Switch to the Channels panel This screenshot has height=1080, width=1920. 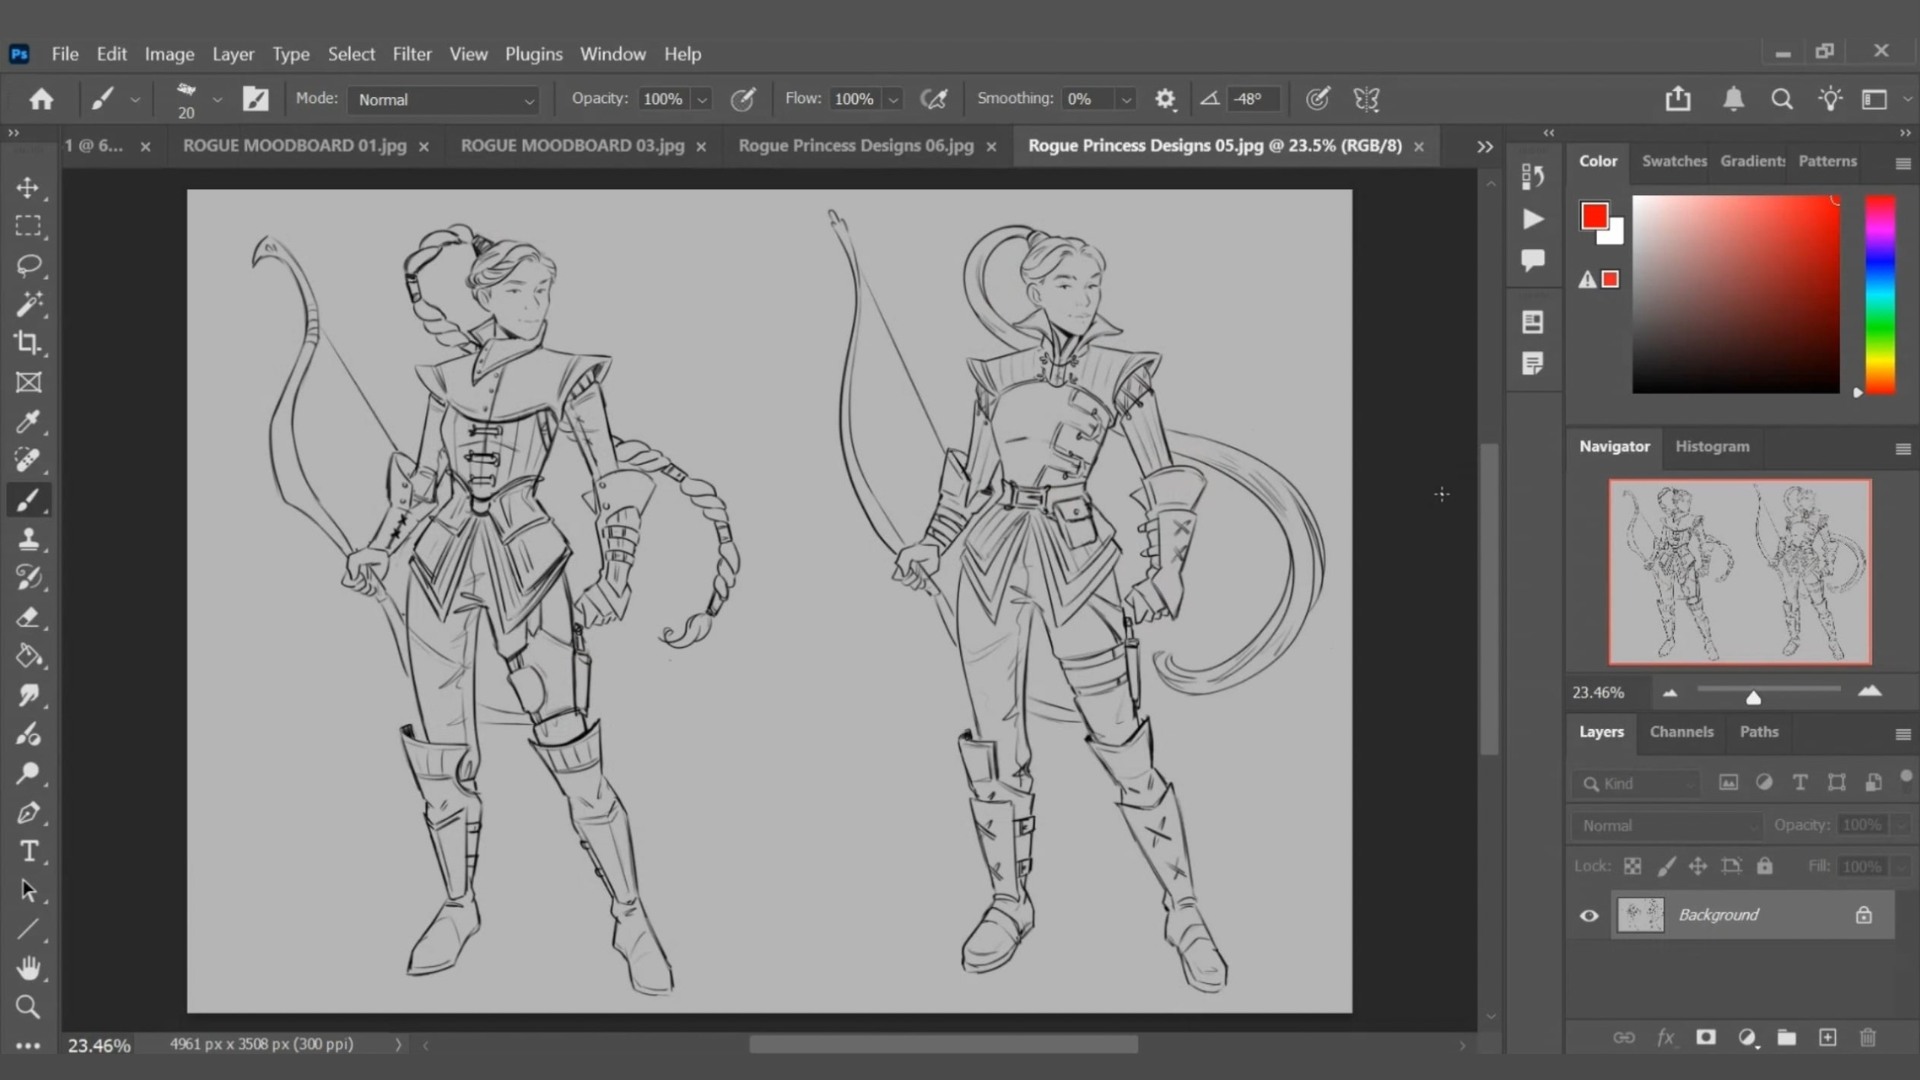tap(1681, 732)
